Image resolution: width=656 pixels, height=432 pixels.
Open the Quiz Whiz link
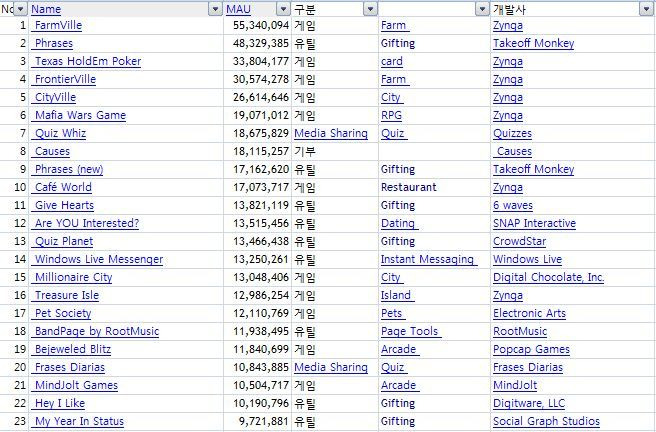(60, 133)
